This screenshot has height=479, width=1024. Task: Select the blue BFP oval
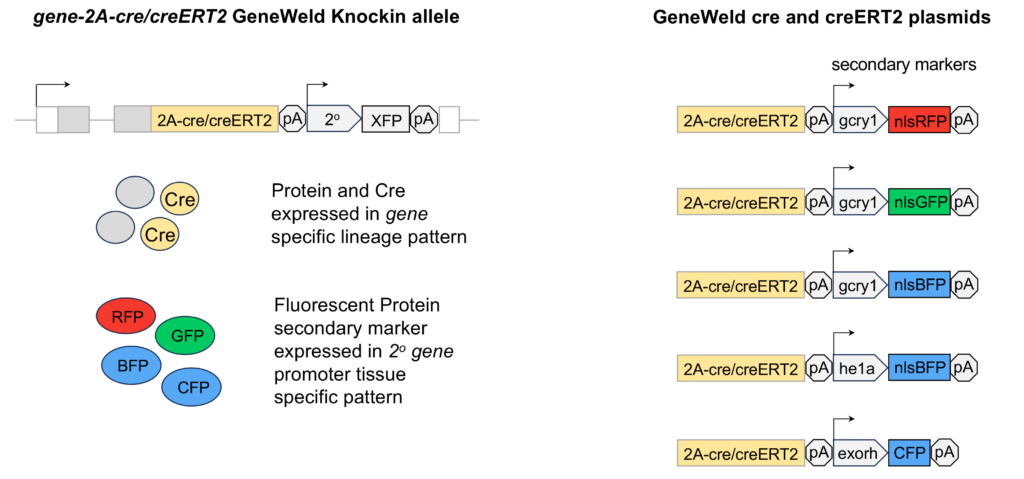pyautogui.click(x=133, y=364)
